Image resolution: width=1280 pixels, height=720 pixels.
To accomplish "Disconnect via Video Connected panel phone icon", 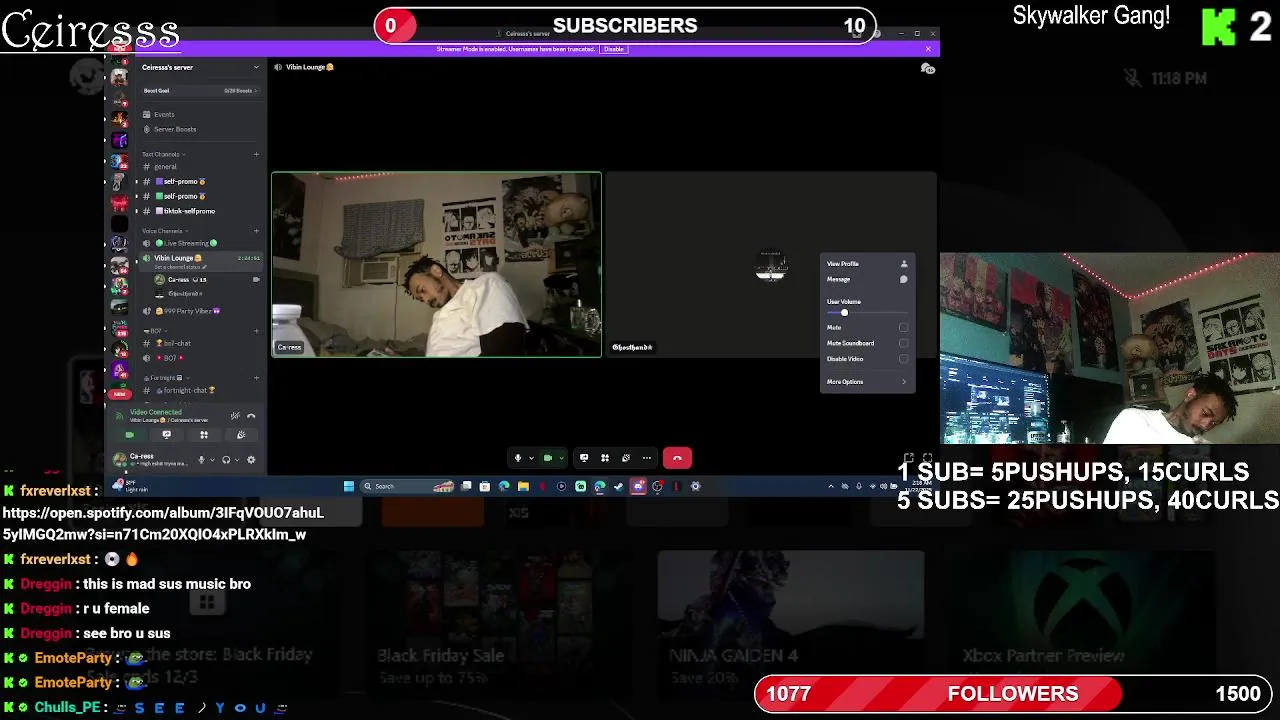I will 251,415.
